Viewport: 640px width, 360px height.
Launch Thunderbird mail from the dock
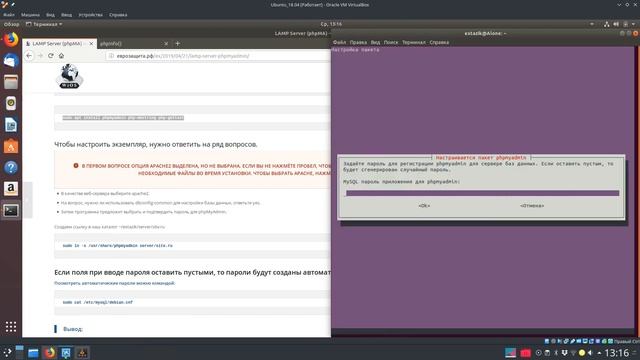point(11,61)
